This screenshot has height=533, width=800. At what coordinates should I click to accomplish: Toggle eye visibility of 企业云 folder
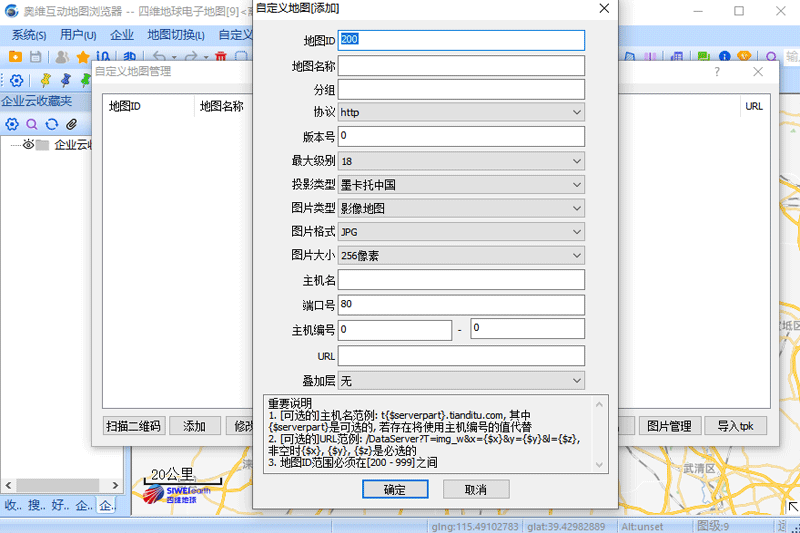pos(29,144)
